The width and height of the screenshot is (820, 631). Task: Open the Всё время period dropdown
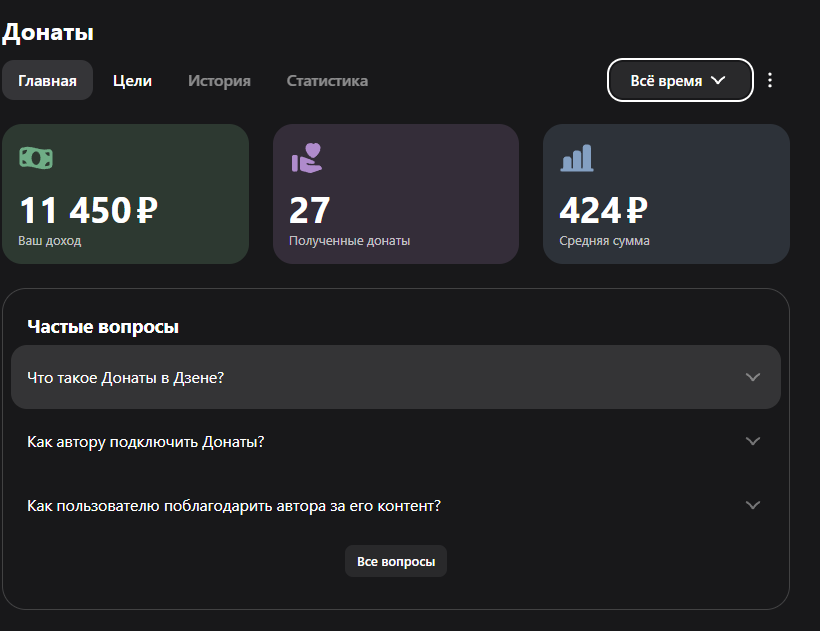680,80
